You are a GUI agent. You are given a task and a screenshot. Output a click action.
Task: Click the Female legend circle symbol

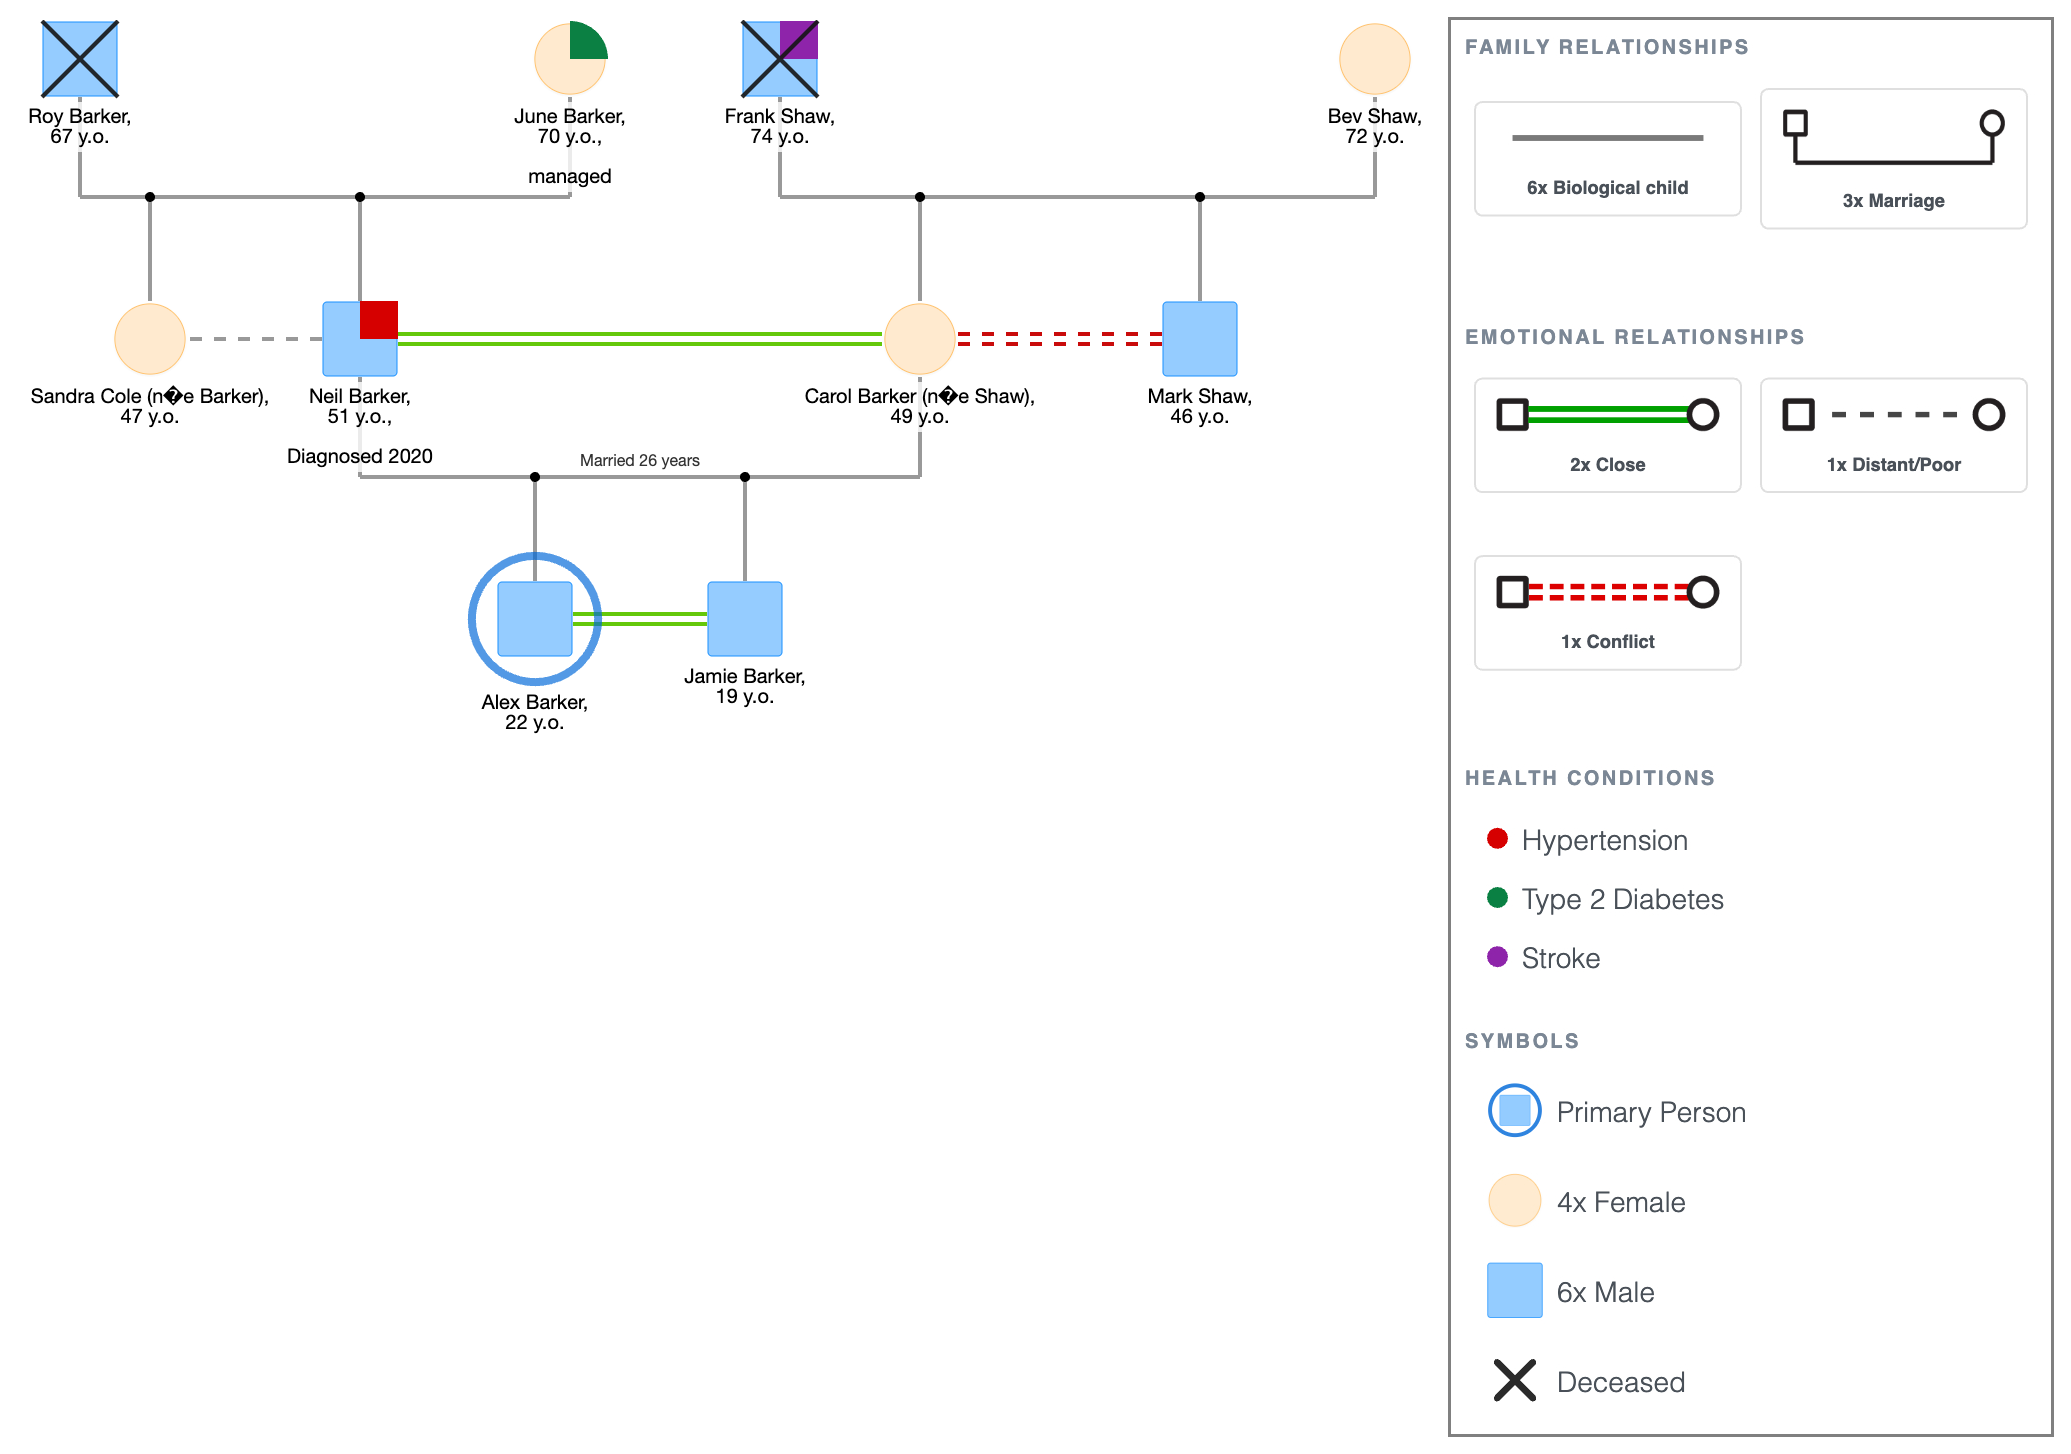pos(1515,1200)
